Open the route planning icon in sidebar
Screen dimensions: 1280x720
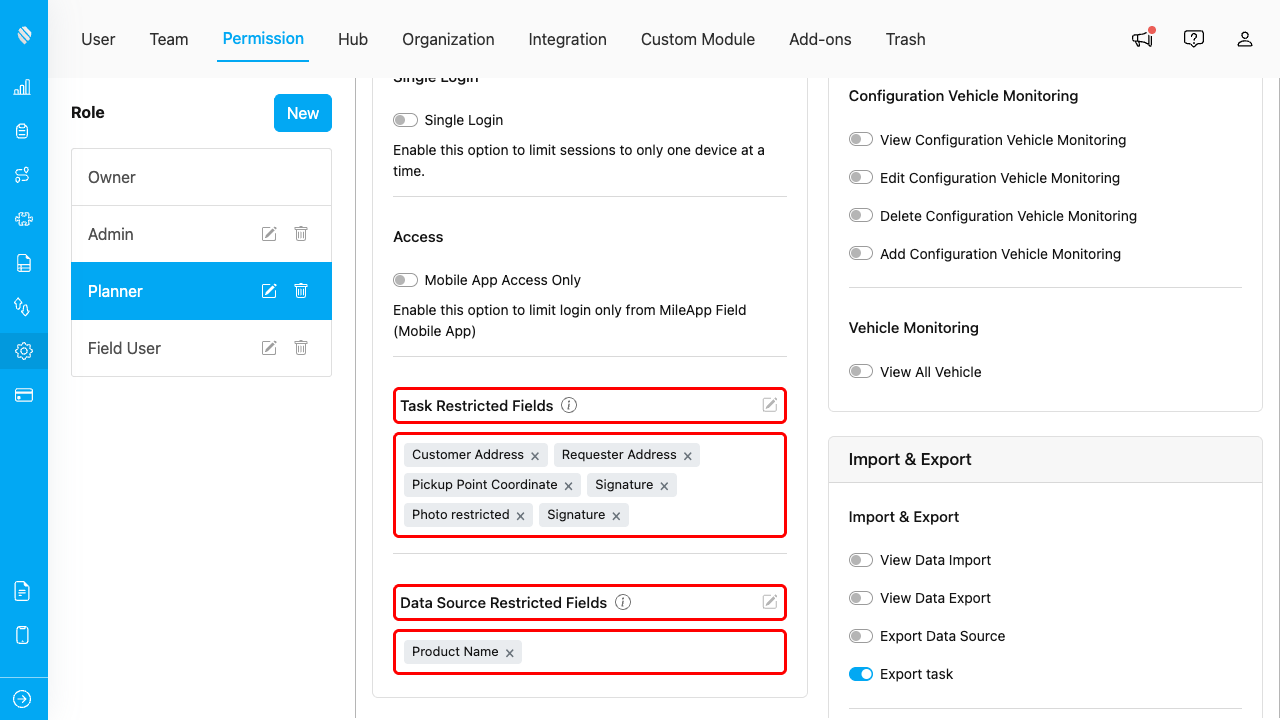click(x=23, y=174)
